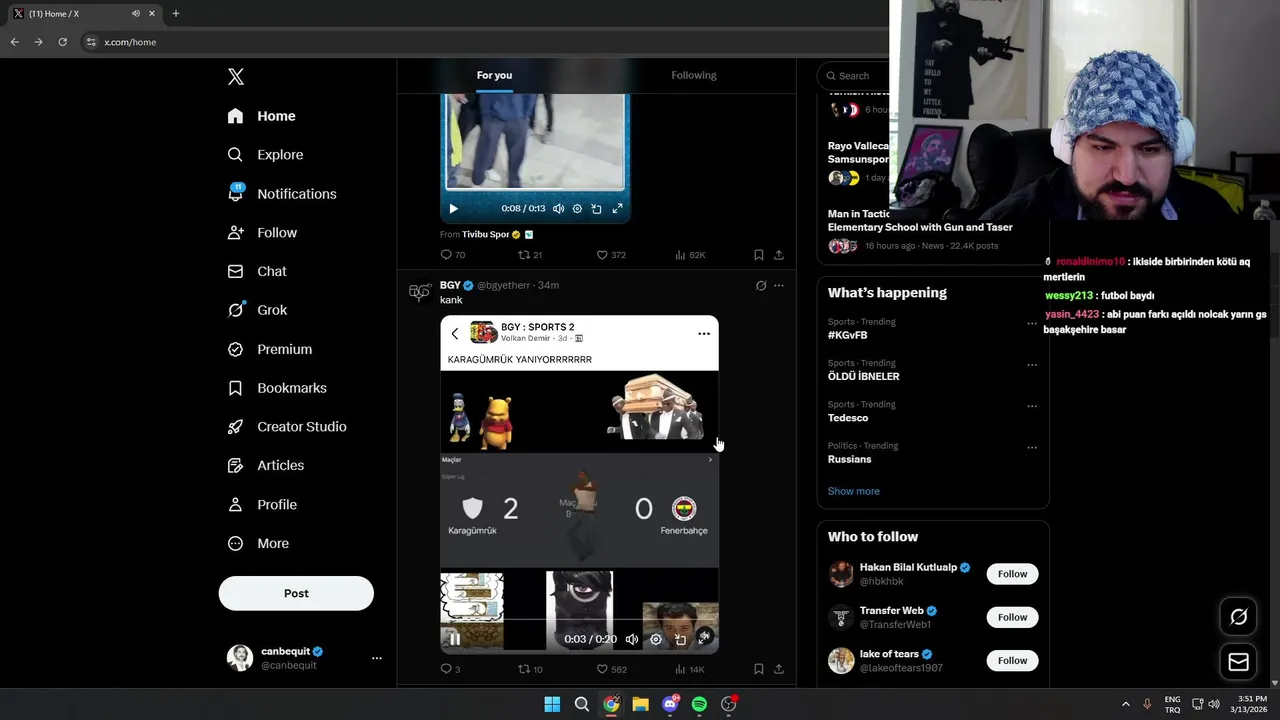This screenshot has height=720, width=1280.
Task: View analytics of the 14K views post
Action: [690, 669]
